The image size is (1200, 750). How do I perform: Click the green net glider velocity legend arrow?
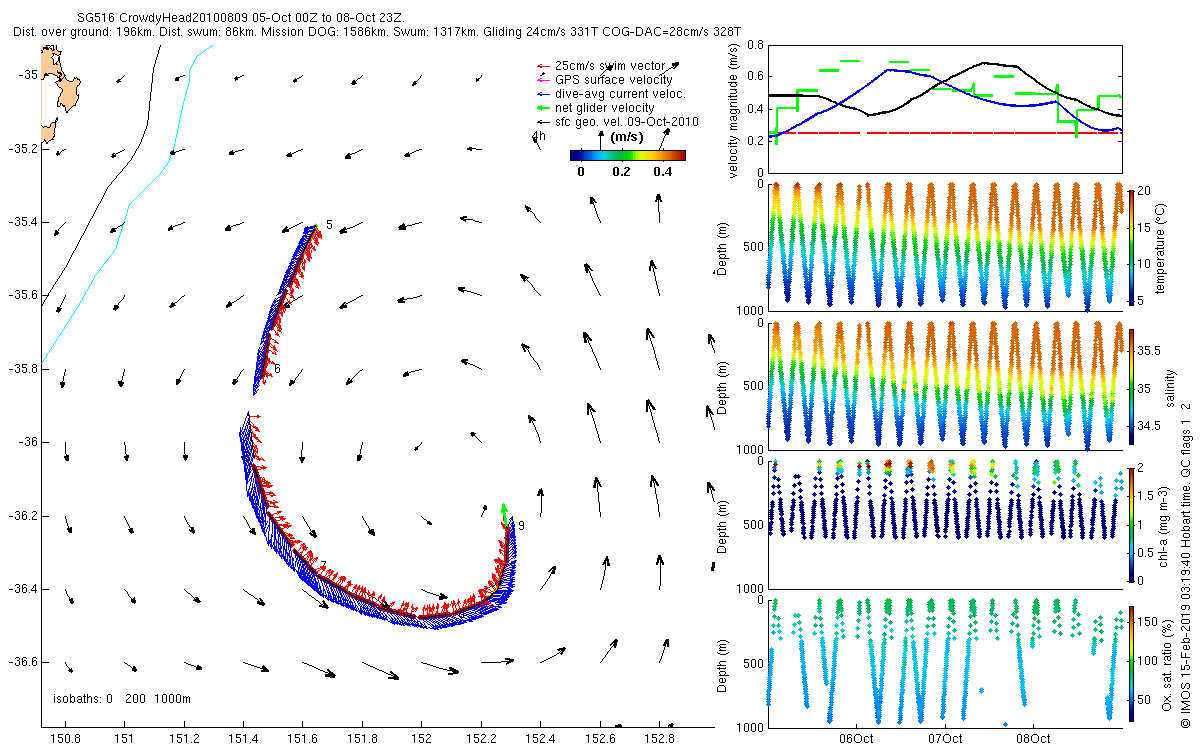click(543, 108)
